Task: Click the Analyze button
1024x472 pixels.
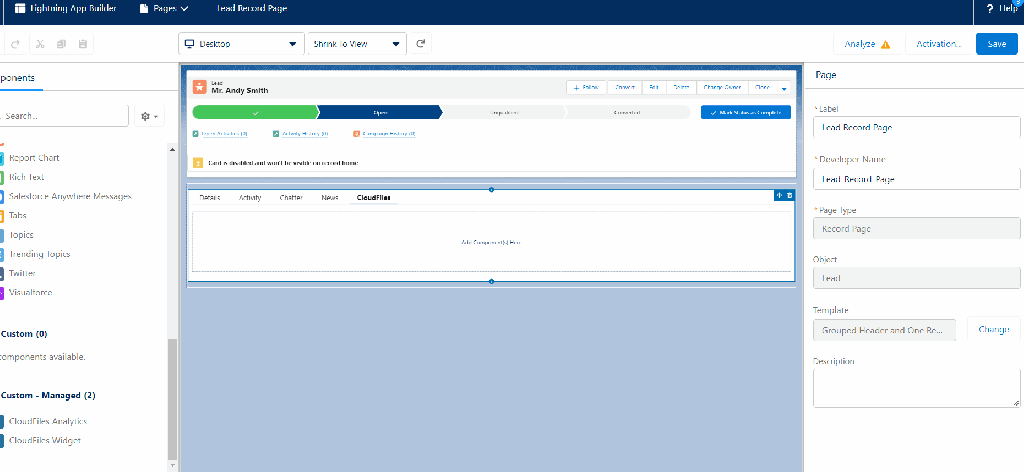Action: (x=867, y=44)
